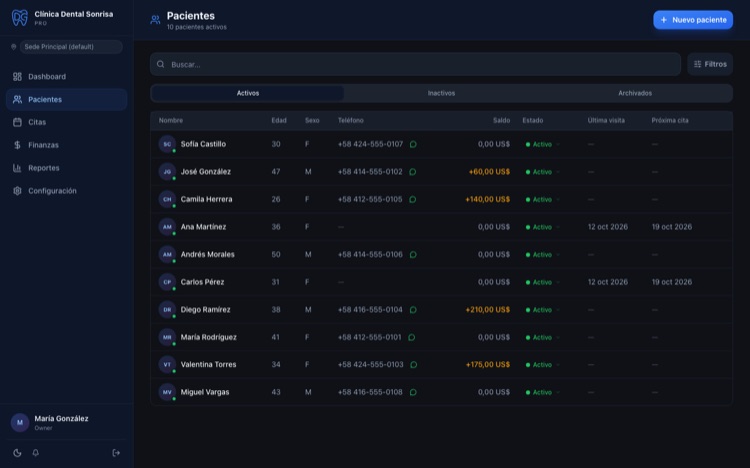This screenshot has width=750, height=468.
Task: Click the Clínica Dental Sonrisa tooth logo
Action: coord(20,18)
